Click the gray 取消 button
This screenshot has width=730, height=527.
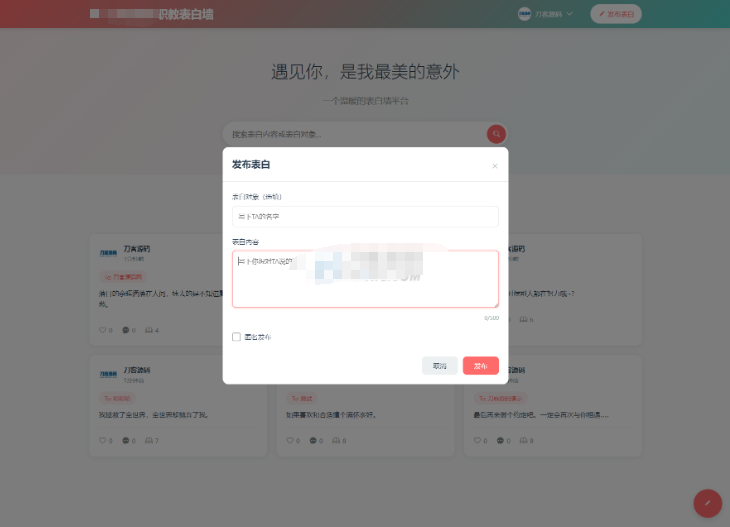click(439, 366)
